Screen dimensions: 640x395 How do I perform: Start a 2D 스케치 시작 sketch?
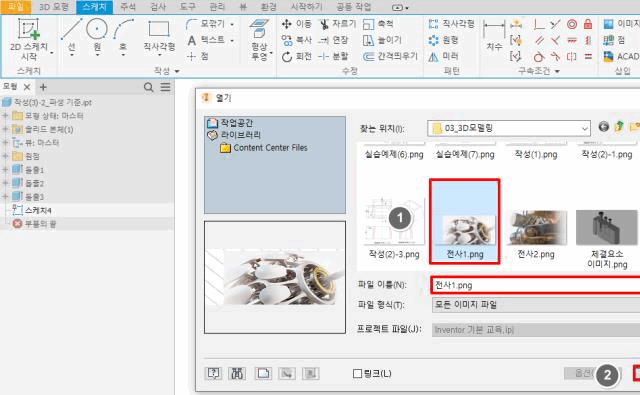[29, 39]
